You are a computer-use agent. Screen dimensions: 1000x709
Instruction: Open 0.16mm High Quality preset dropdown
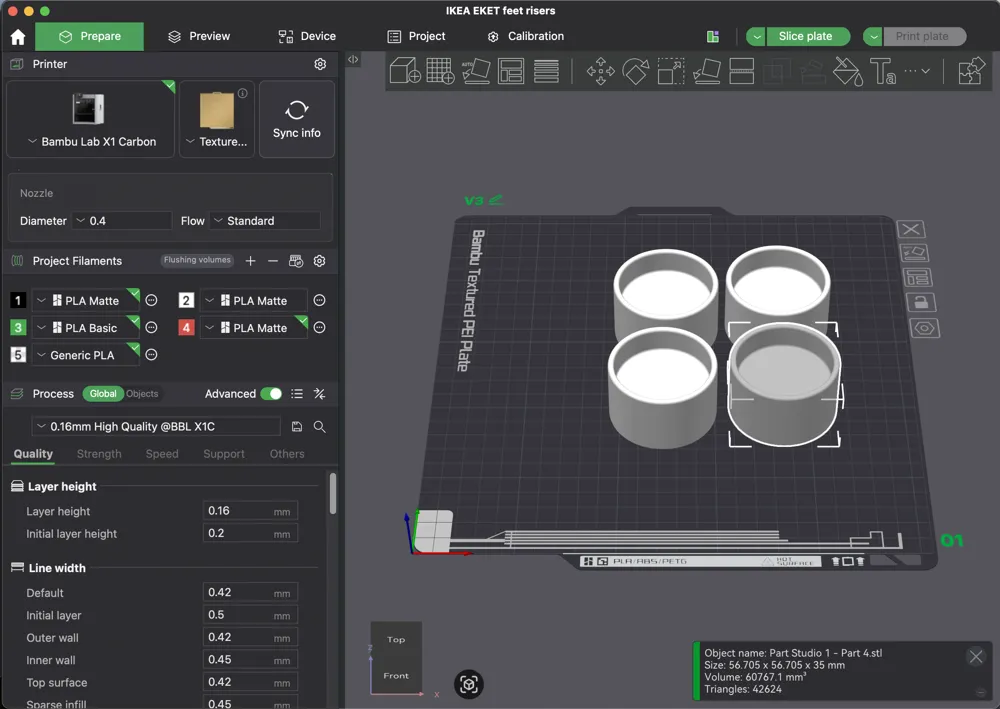coord(156,427)
